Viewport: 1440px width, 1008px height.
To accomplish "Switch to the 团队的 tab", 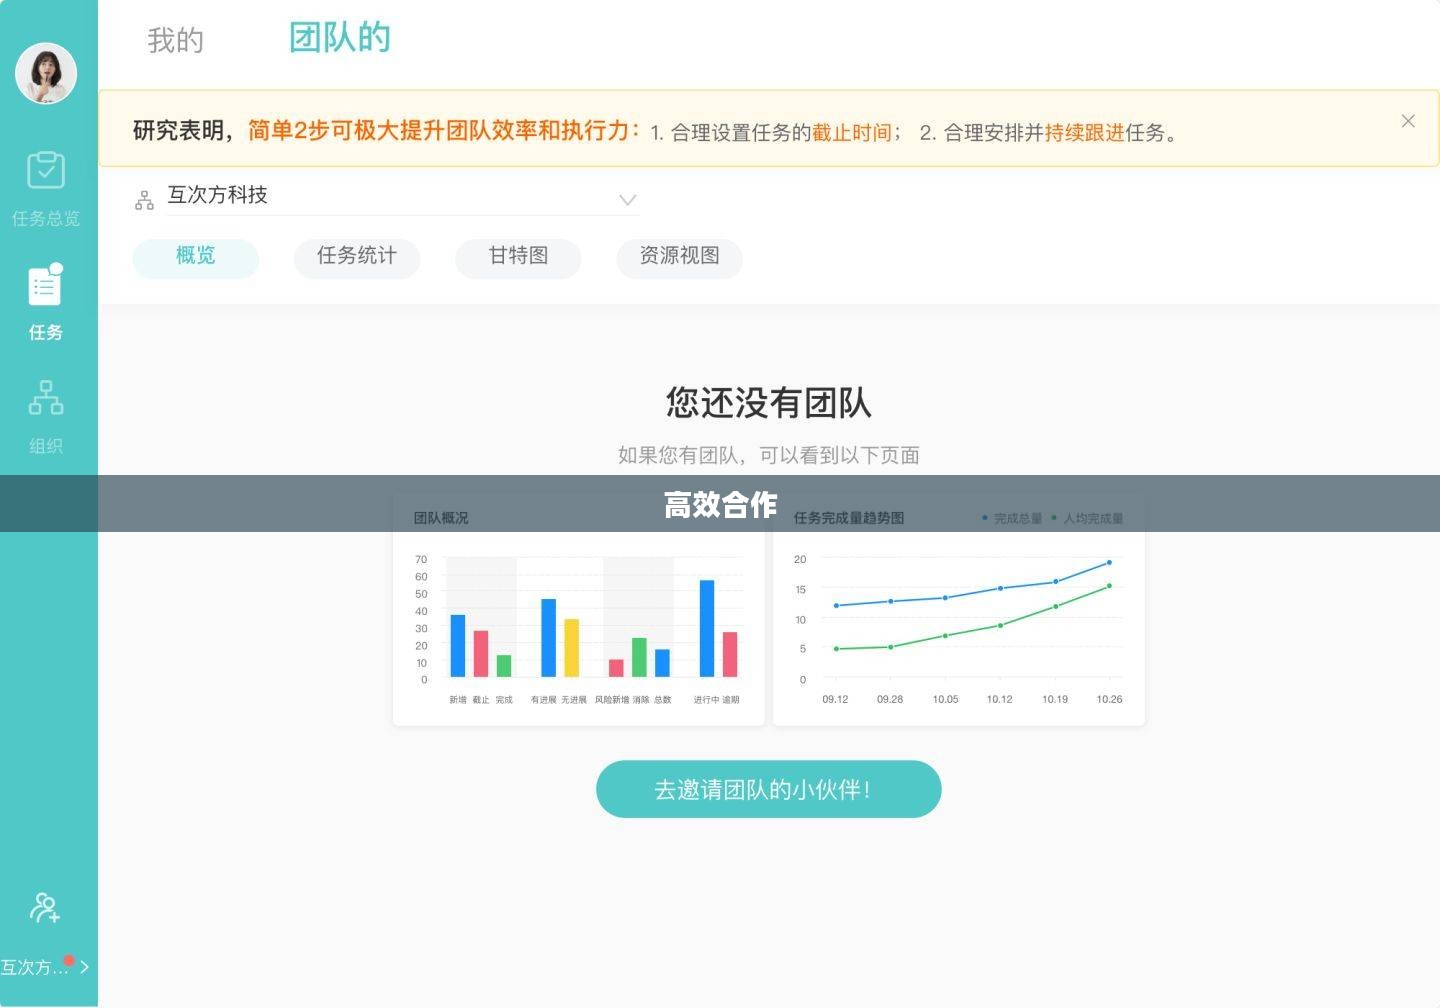I will pos(339,38).
